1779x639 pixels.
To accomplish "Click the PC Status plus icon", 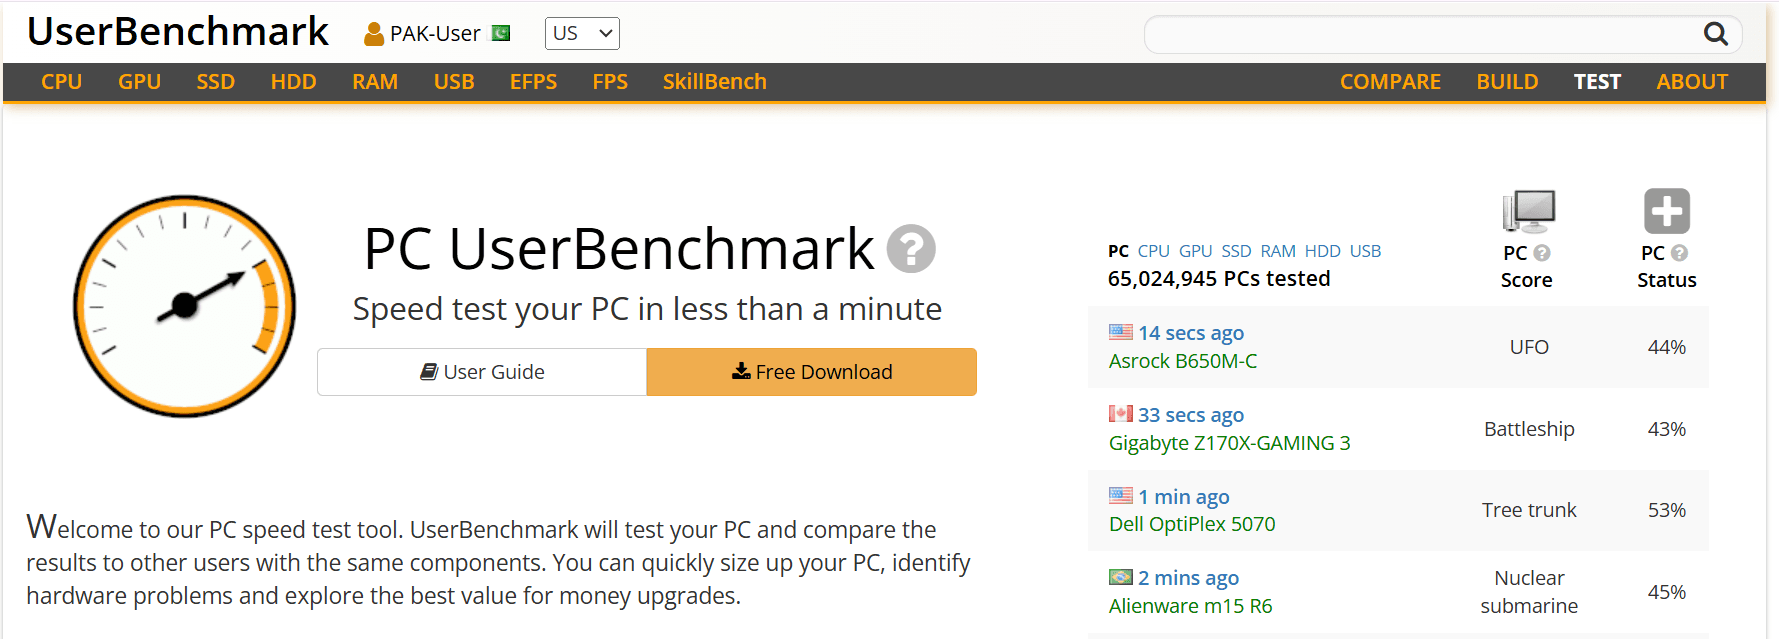I will (1667, 211).
